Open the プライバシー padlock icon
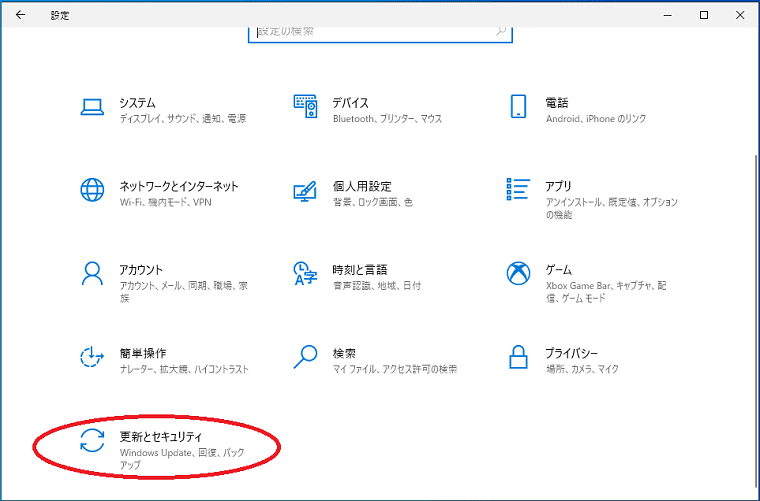Image resolution: width=760 pixels, height=501 pixels. coord(518,357)
